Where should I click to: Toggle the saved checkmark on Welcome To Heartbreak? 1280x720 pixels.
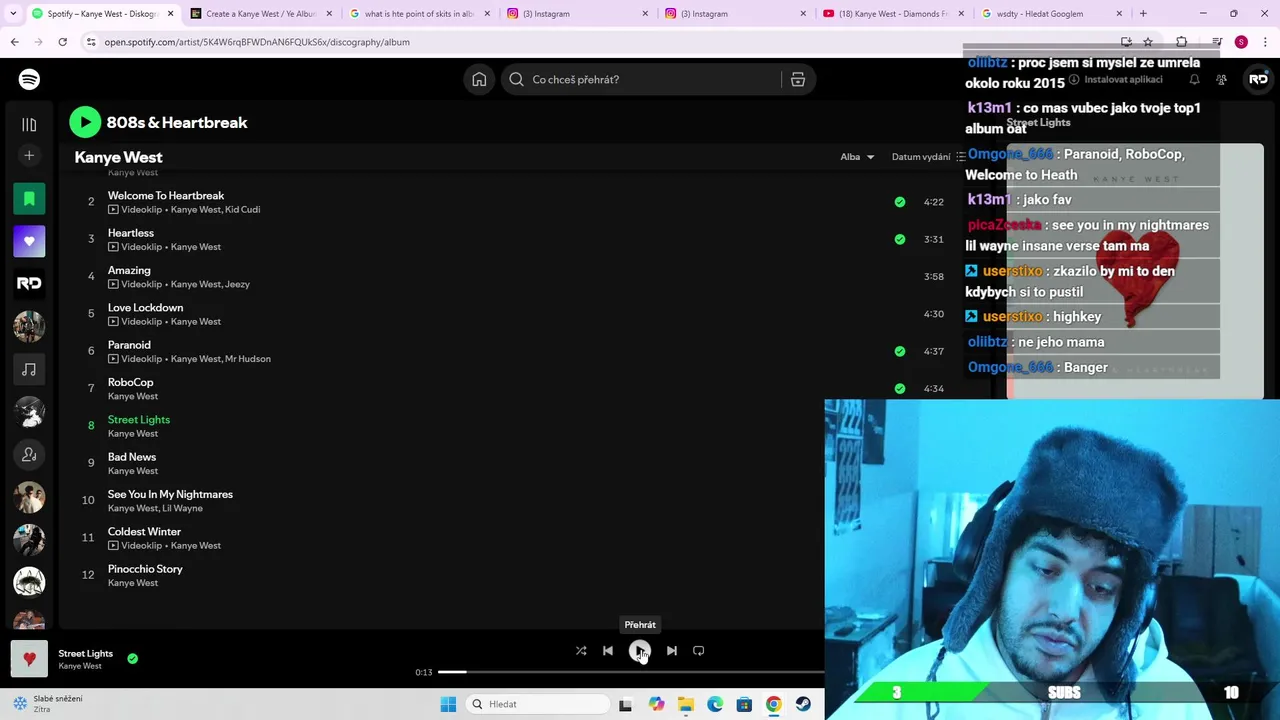click(900, 202)
